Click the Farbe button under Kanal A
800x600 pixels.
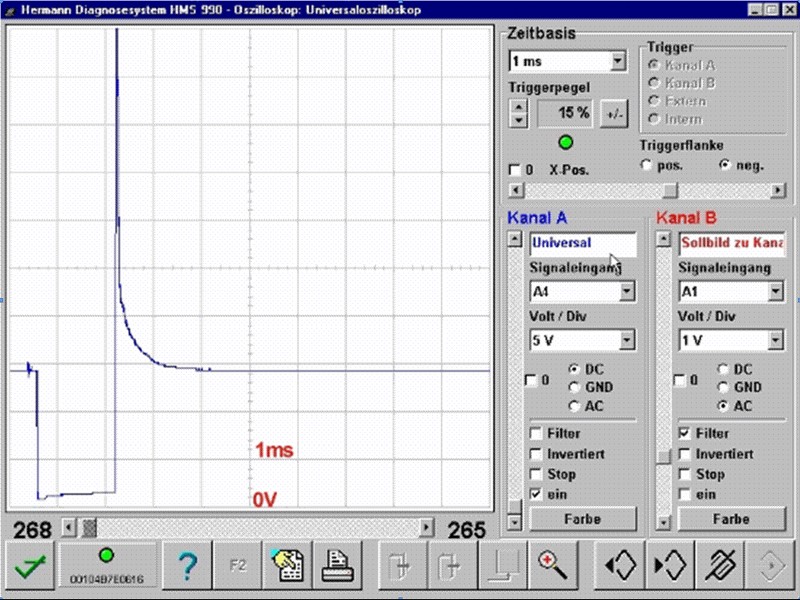583,519
